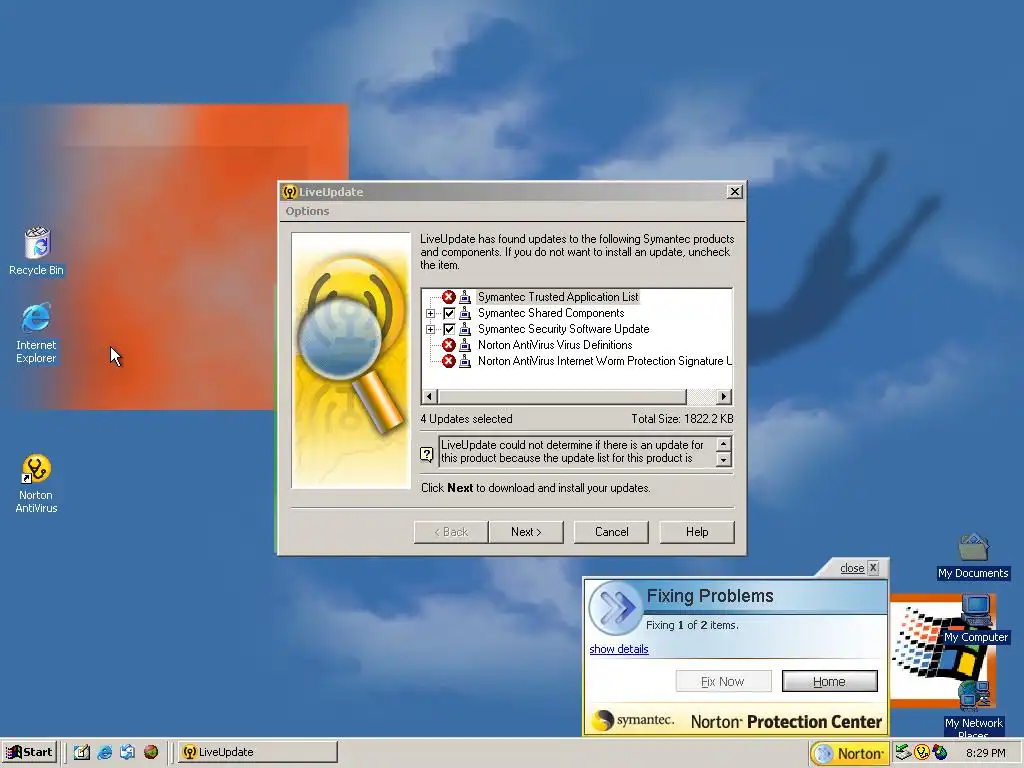Click the red X icon beside Norton AntiVirus Virus Definitions
Screen dimensions: 1024x768
tap(449, 345)
